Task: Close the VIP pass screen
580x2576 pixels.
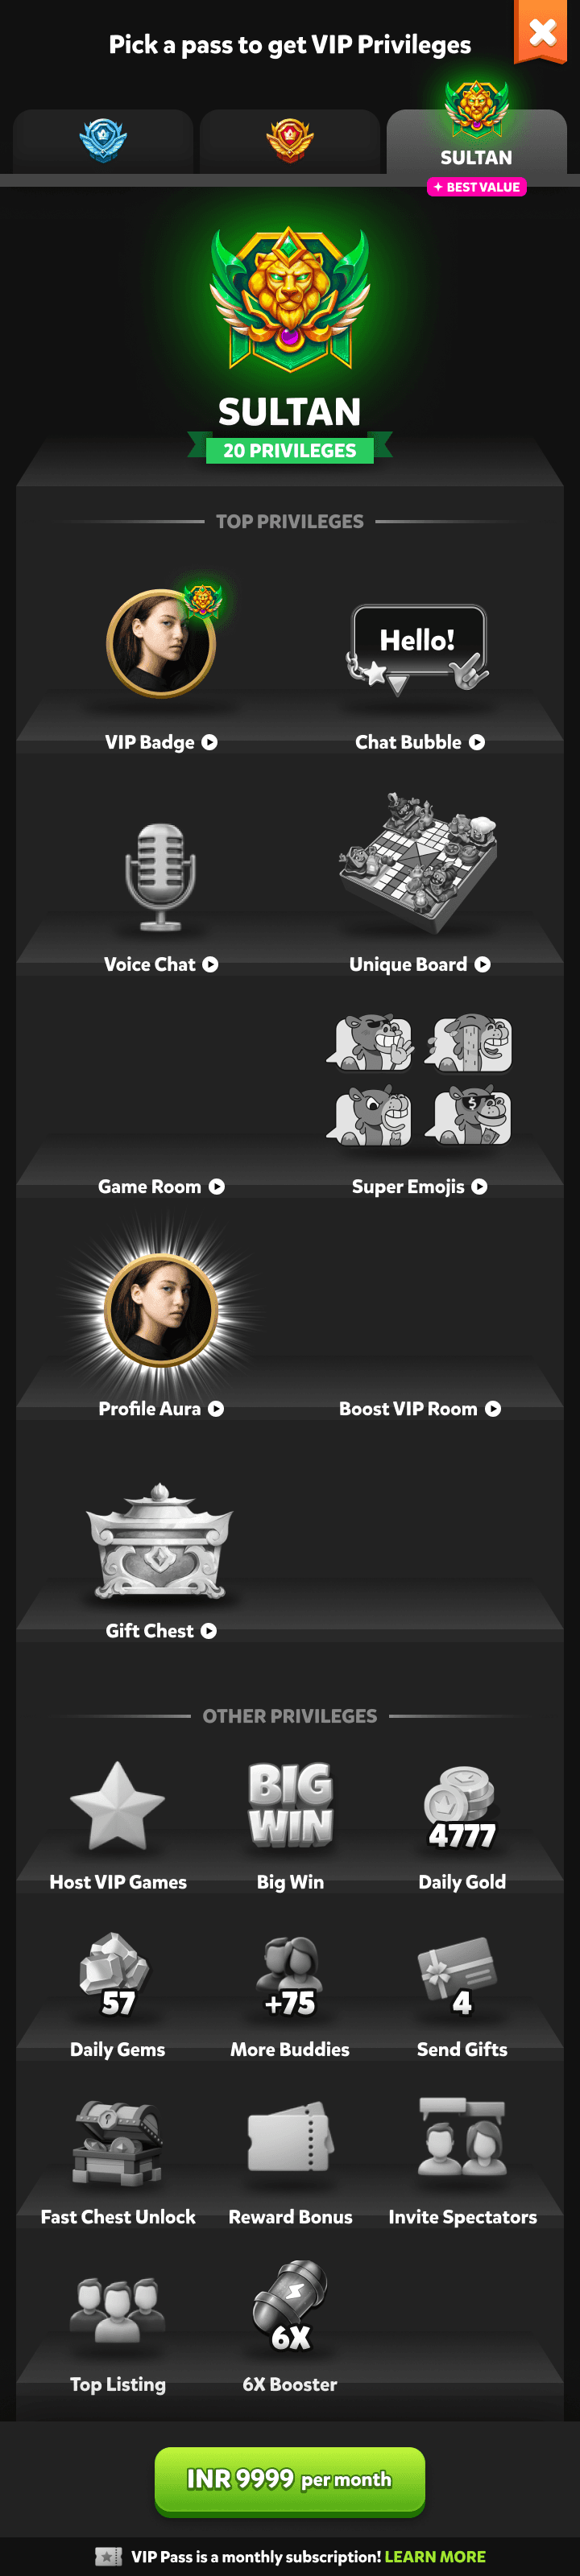Action: tap(541, 32)
